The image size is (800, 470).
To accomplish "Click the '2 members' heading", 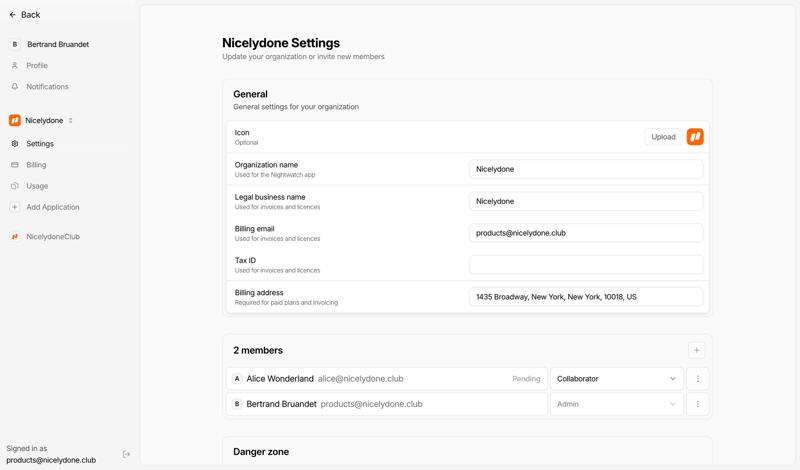I will [x=258, y=350].
